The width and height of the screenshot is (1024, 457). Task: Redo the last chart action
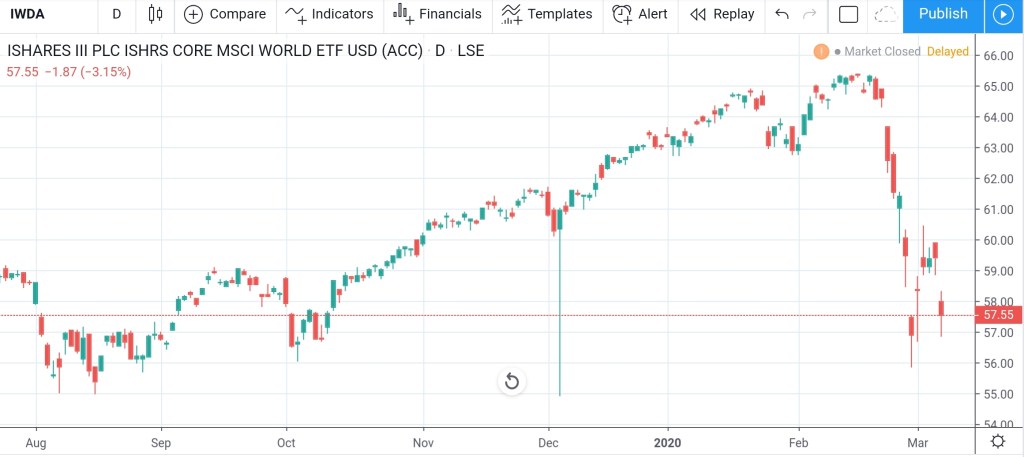pyautogui.click(x=810, y=14)
